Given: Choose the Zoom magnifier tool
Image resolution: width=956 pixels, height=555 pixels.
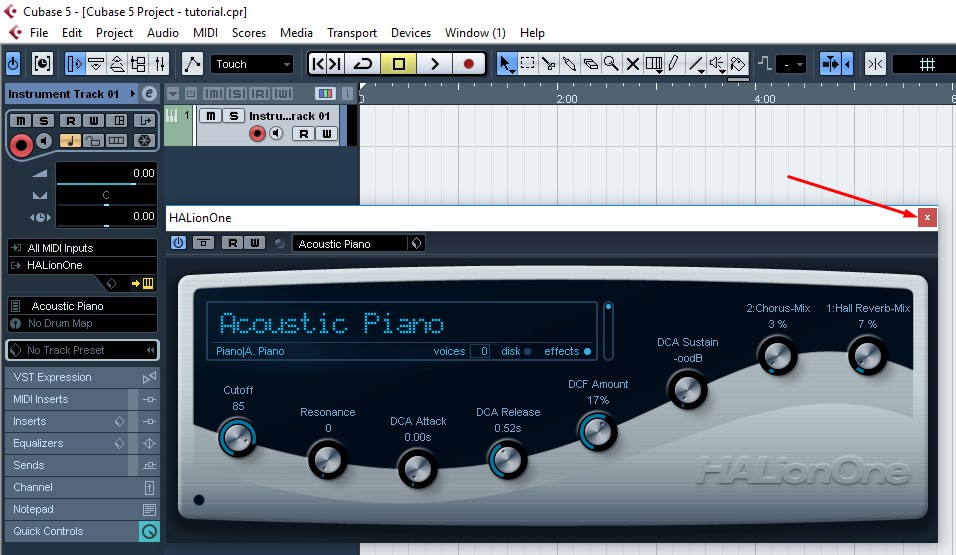Looking at the screenshot, I should click(x=611, y=63).
